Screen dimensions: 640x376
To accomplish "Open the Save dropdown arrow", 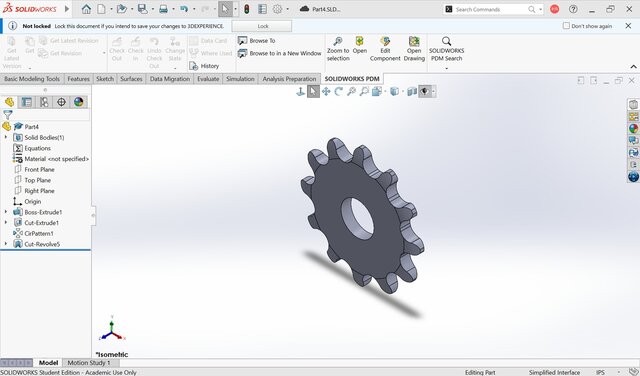I will click(x=152, y=9).
